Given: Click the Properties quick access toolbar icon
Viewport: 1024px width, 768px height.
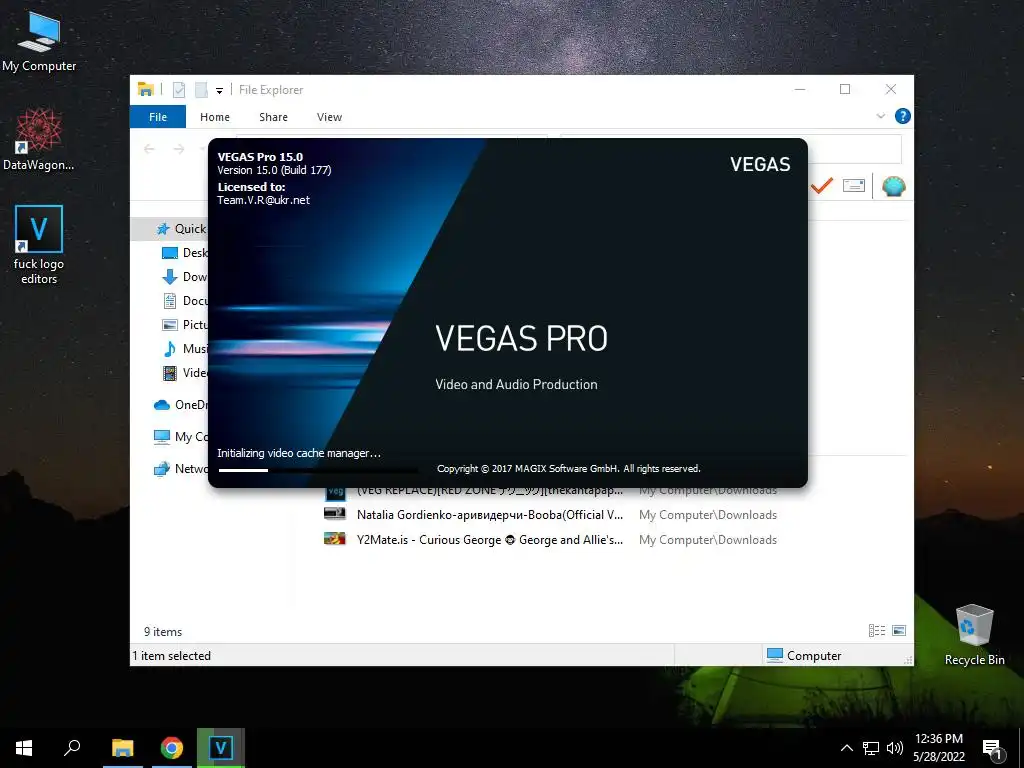Looking at the screenshot, I should pyautogui.click(x=178, y=90).
